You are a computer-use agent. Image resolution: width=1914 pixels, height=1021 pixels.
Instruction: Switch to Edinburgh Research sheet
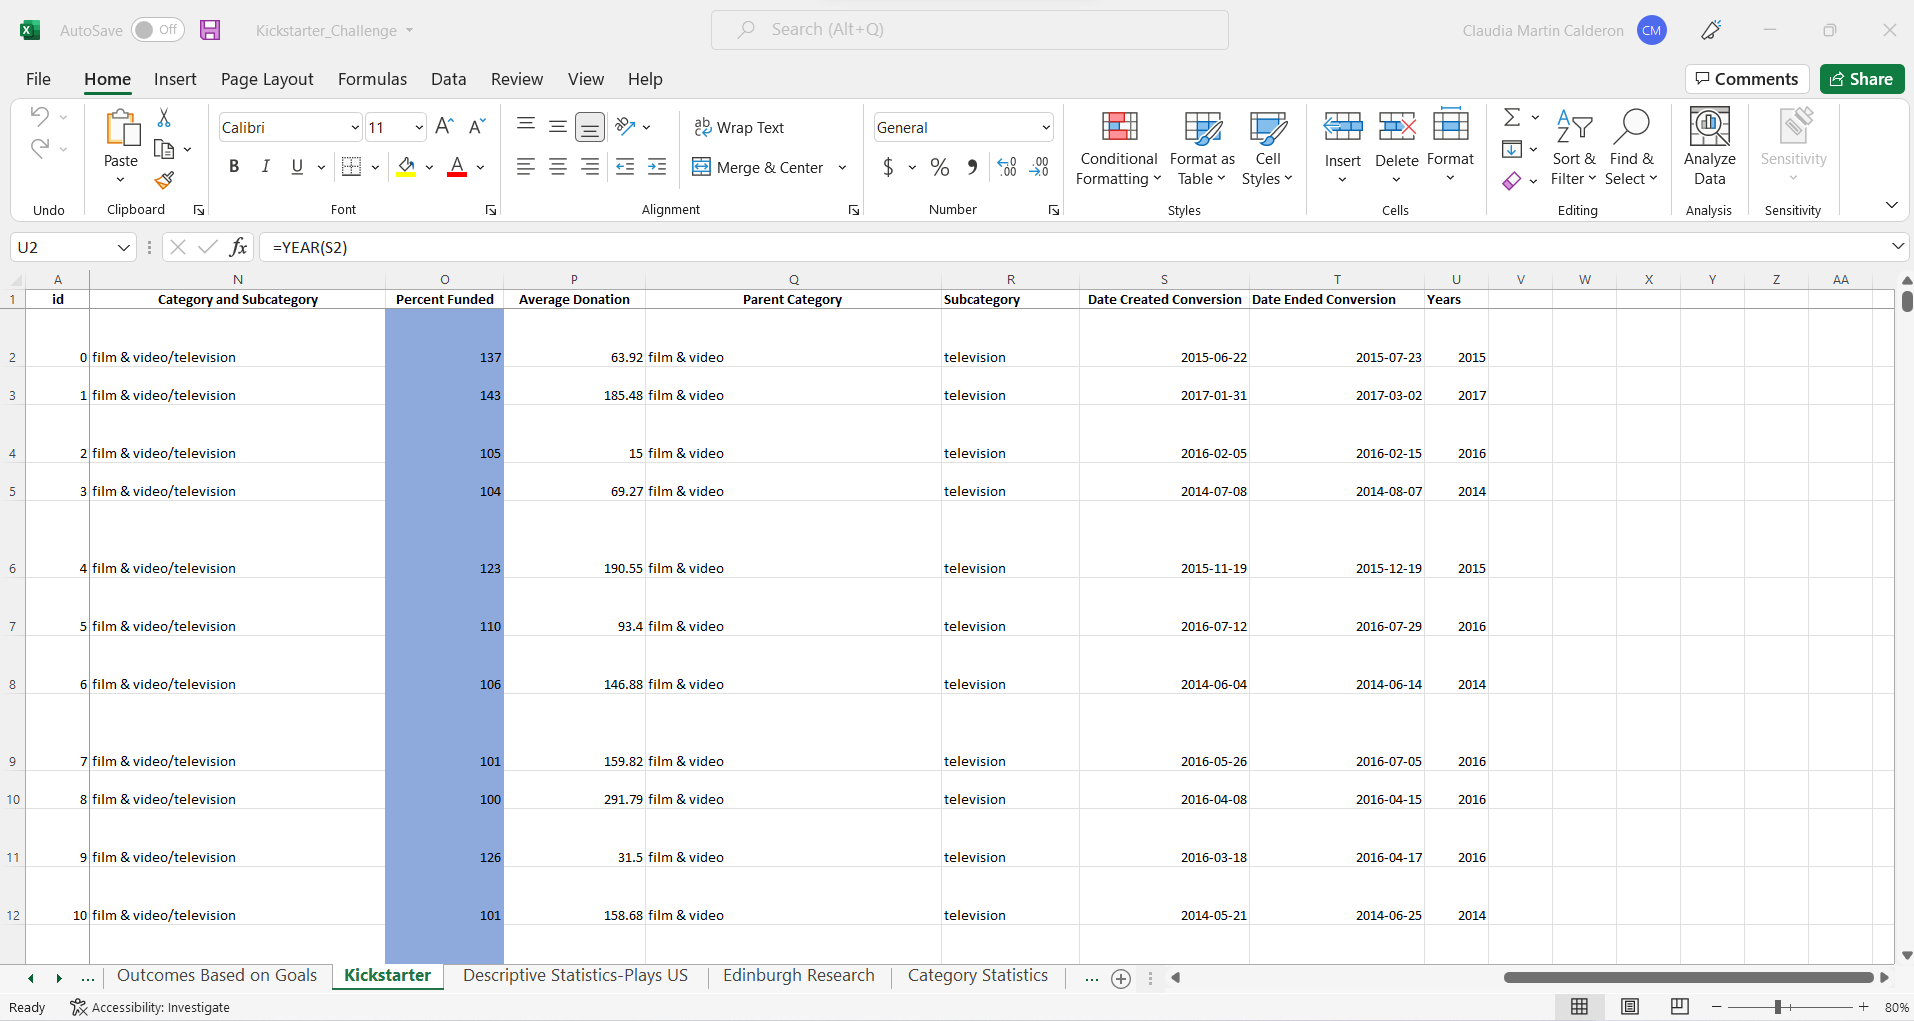[x=798, y=976]
